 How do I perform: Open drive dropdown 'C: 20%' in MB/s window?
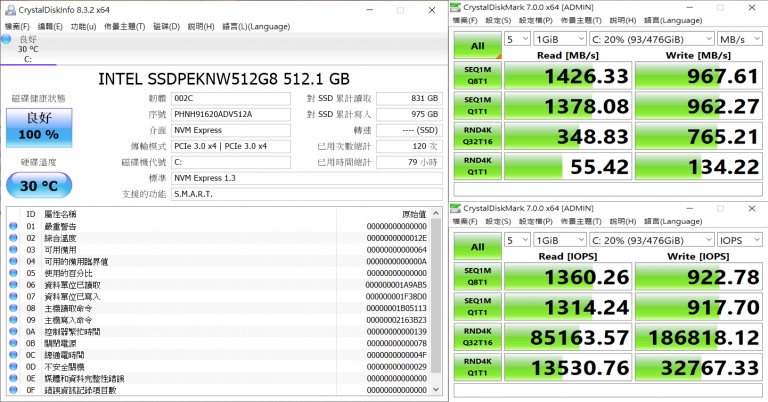[x=651, y=39]
